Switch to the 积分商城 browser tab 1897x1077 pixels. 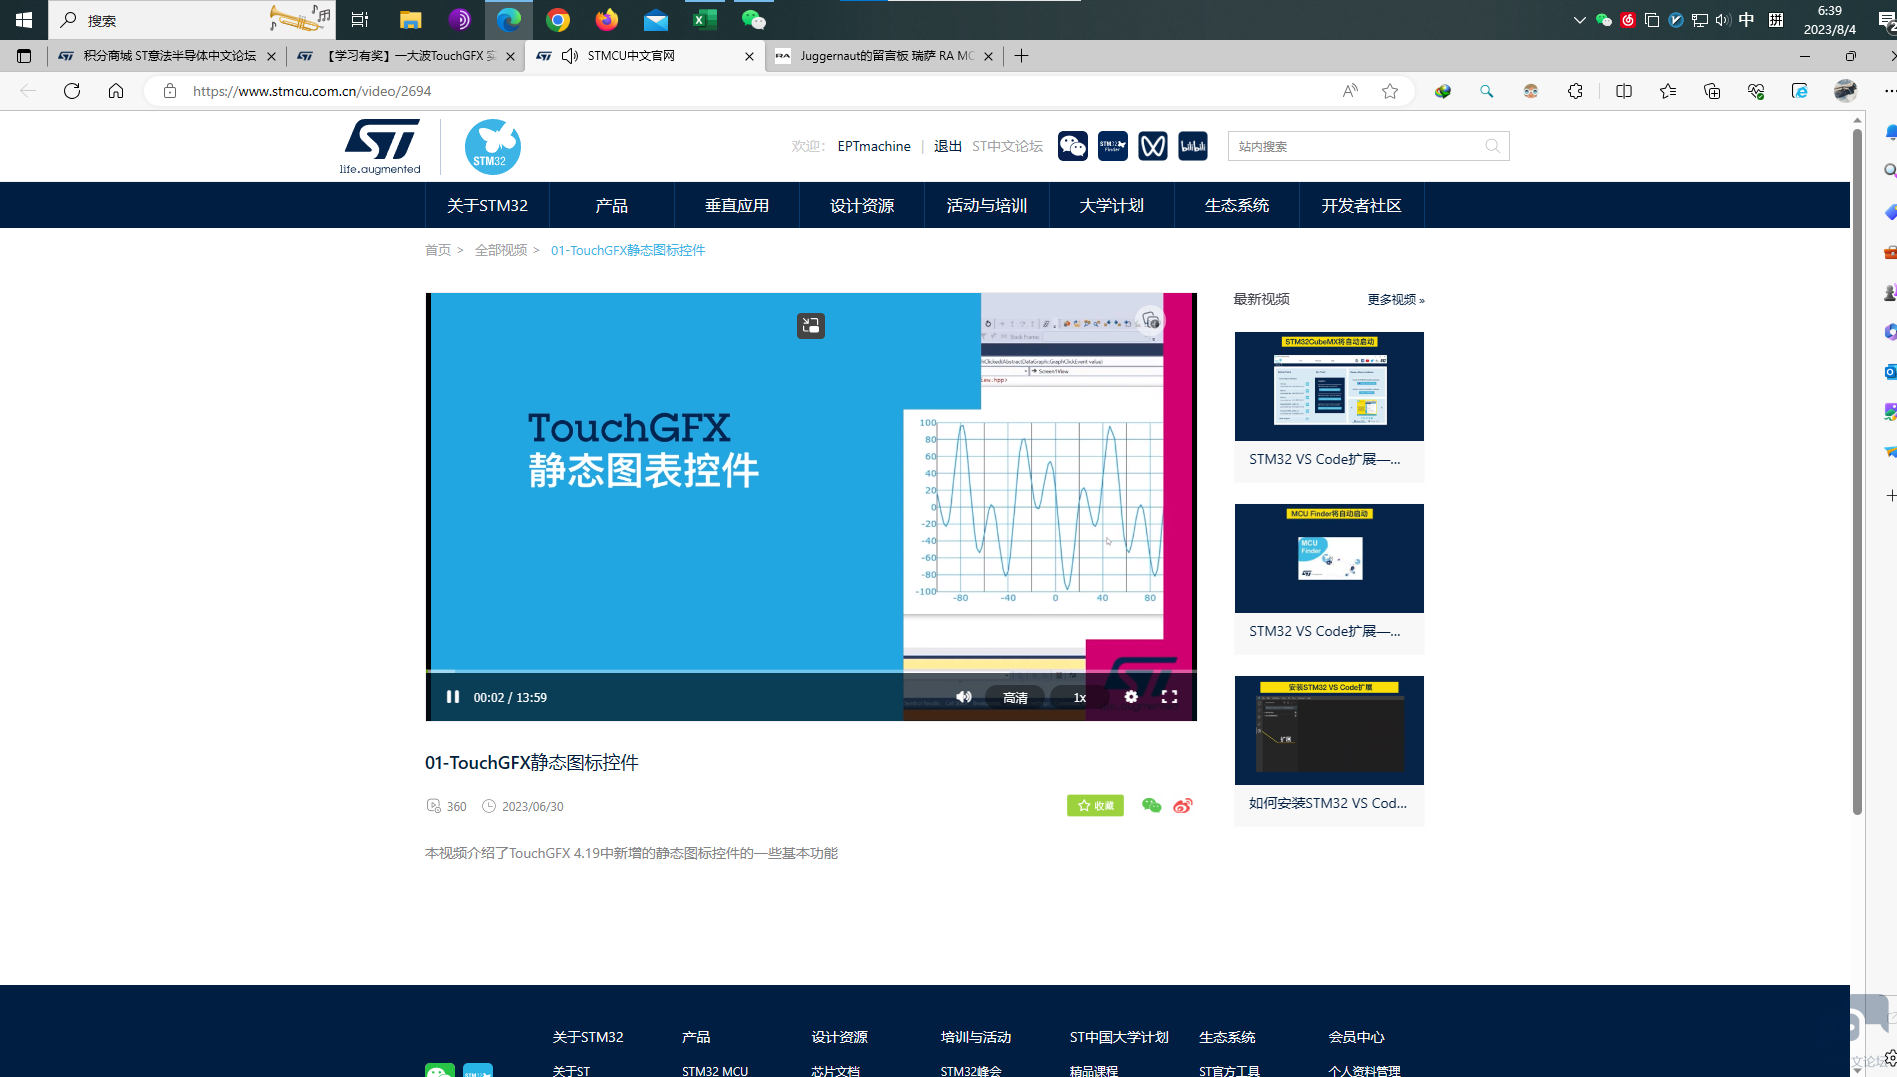tap(168, 56)
